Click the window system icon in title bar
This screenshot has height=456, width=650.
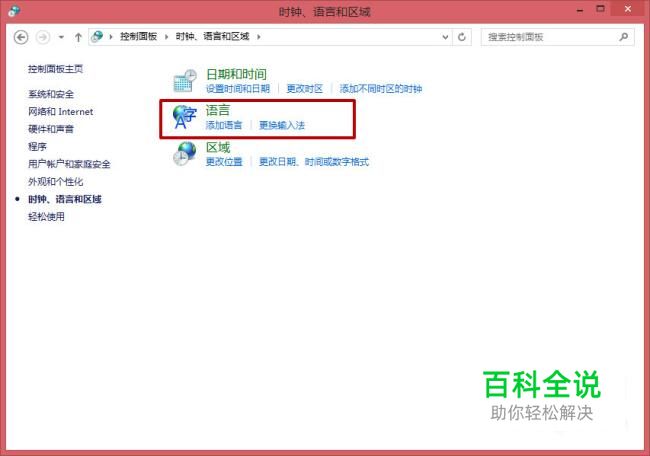14,11
